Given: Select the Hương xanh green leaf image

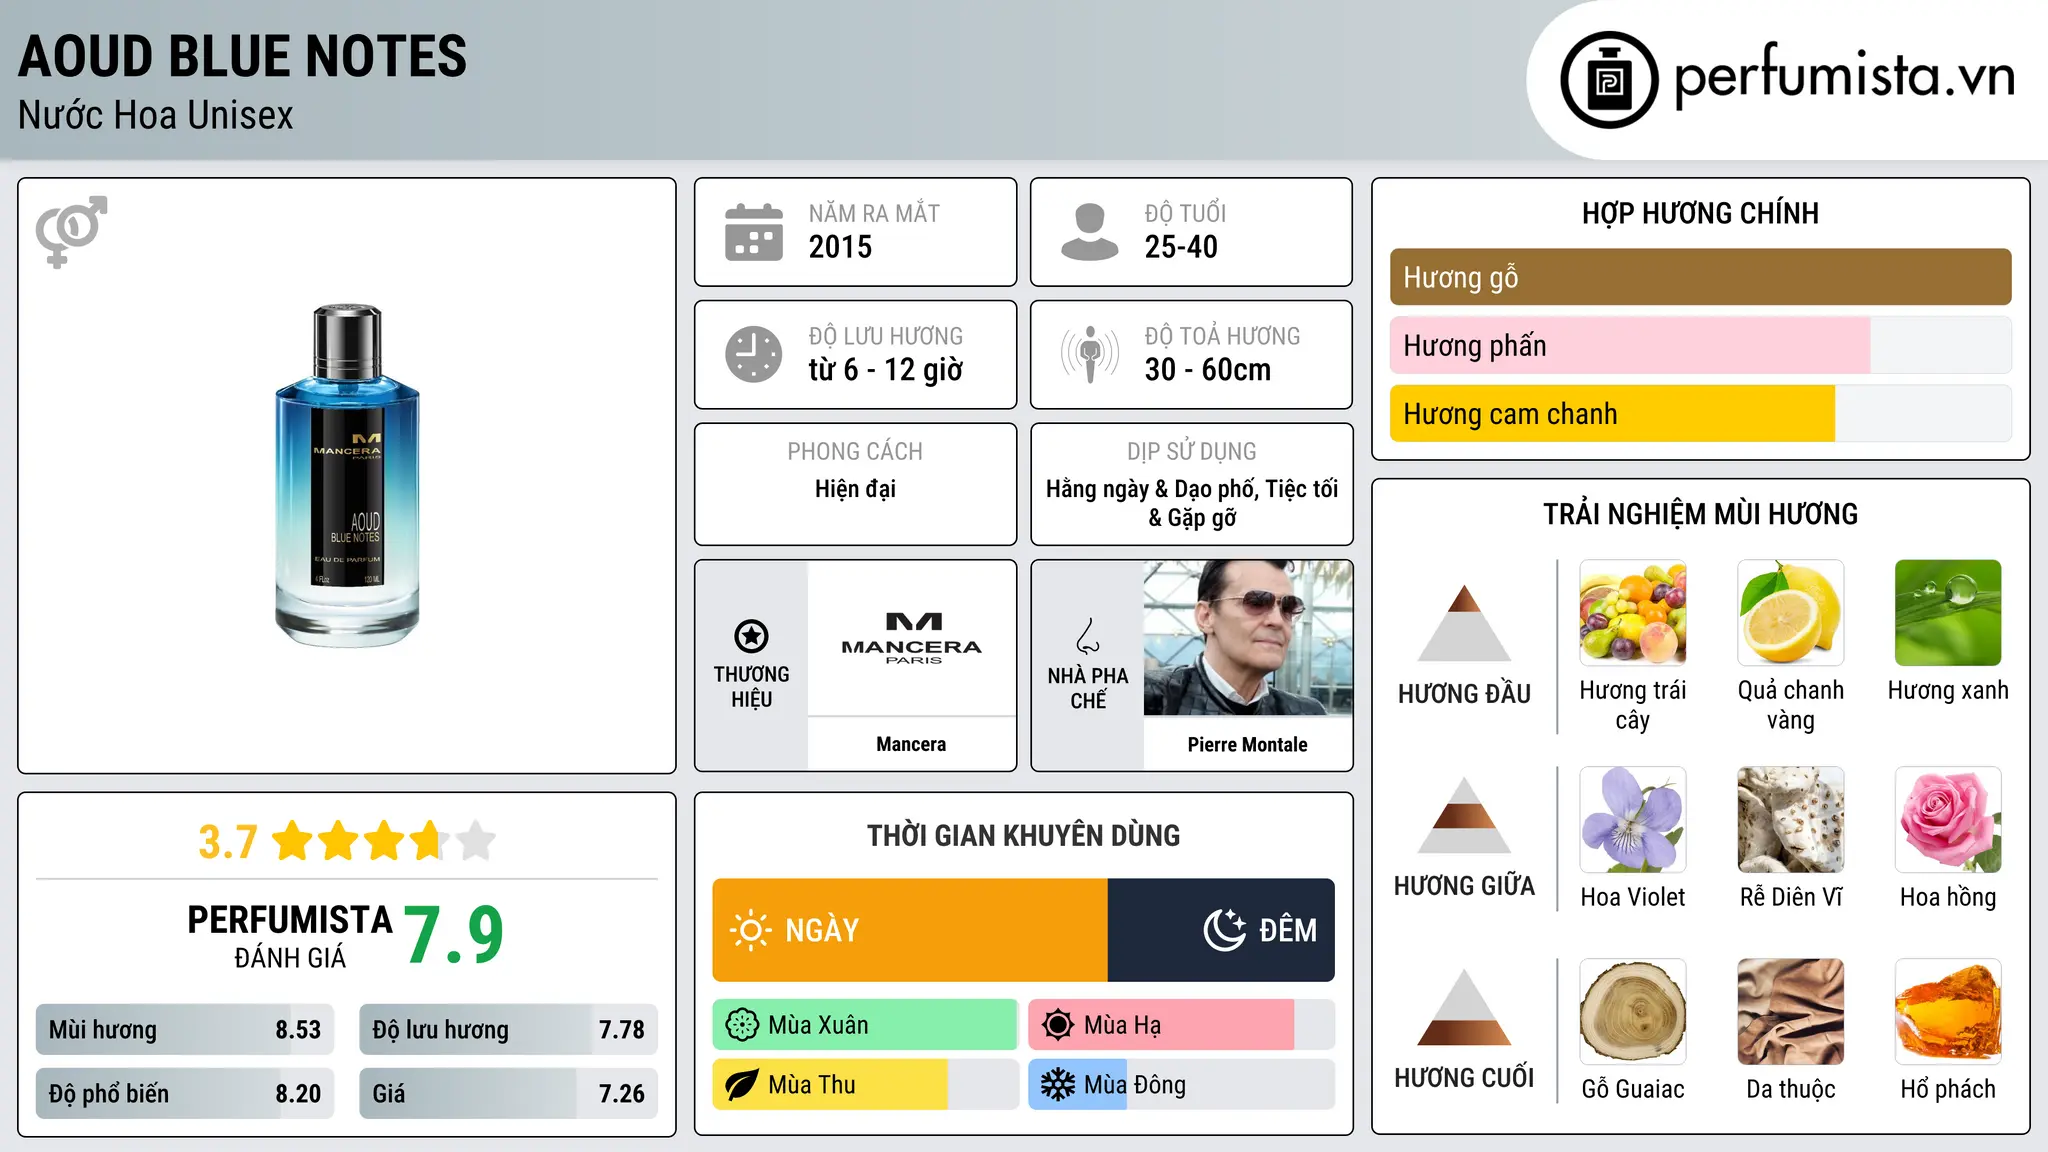Looking at the screenshot, I should (x=1948, y=613).
